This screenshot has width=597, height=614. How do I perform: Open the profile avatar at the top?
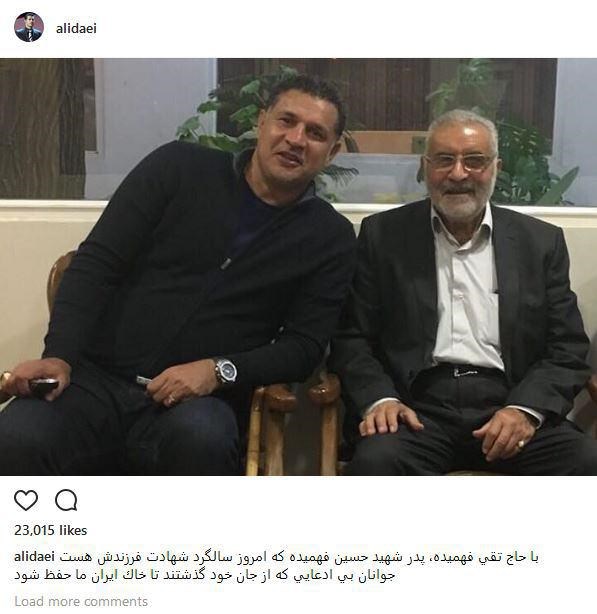(29, 27)
